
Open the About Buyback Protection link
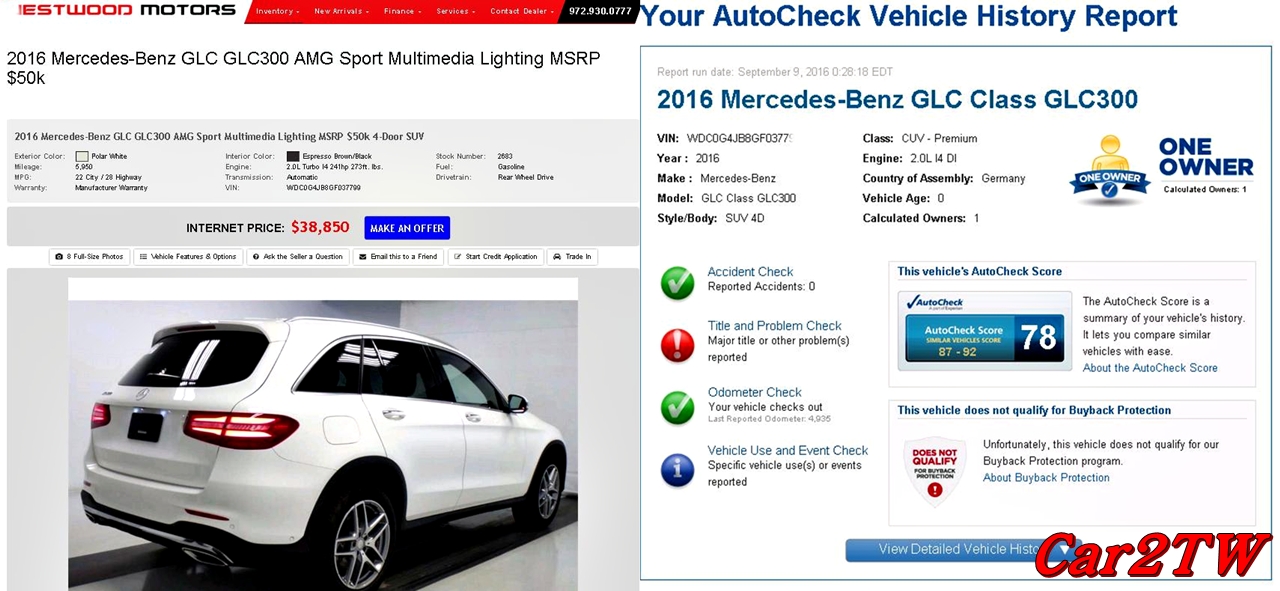[x=1046, y=478]
